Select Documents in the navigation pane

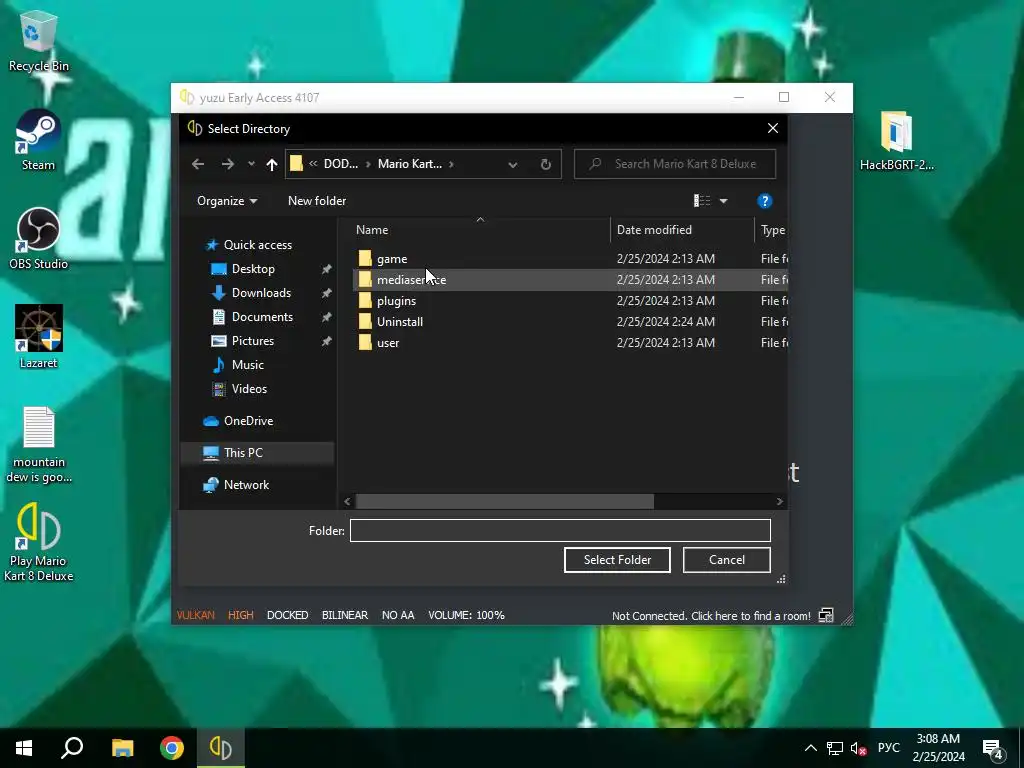[262, 317]
